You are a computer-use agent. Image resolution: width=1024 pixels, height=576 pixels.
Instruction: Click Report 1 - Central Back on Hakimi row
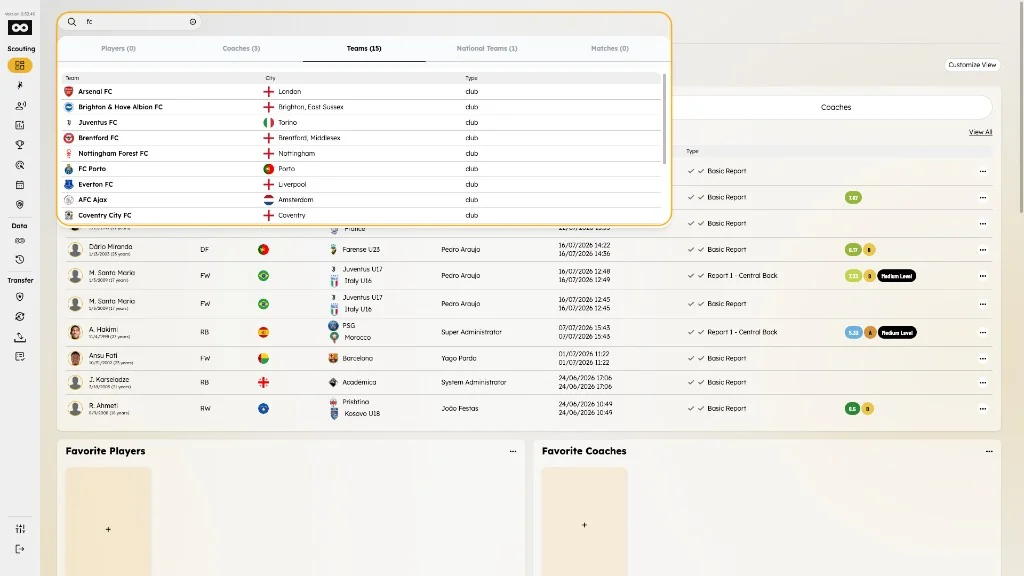(742, 332)
